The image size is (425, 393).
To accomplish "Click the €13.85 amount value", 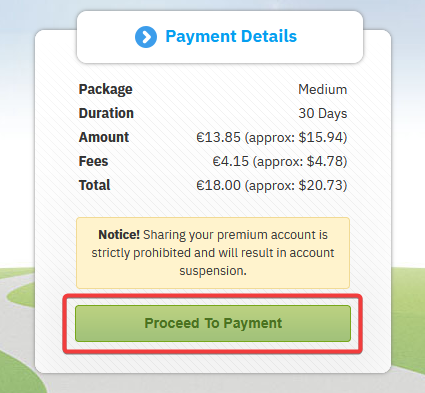I will coord(218,137).
